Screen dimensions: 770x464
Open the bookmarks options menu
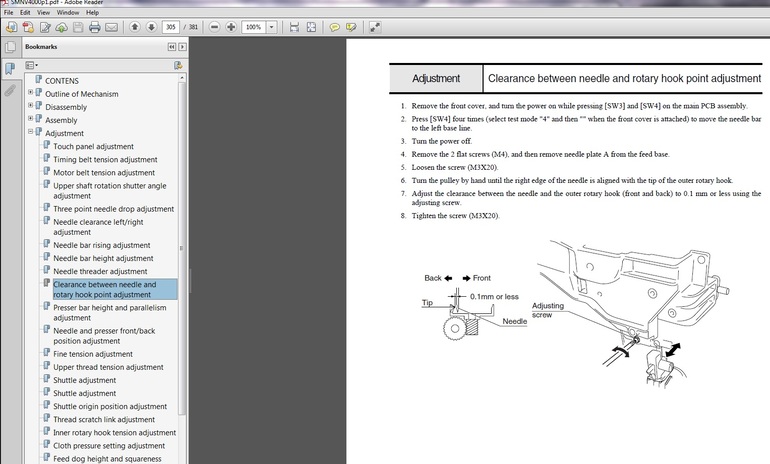31,65
